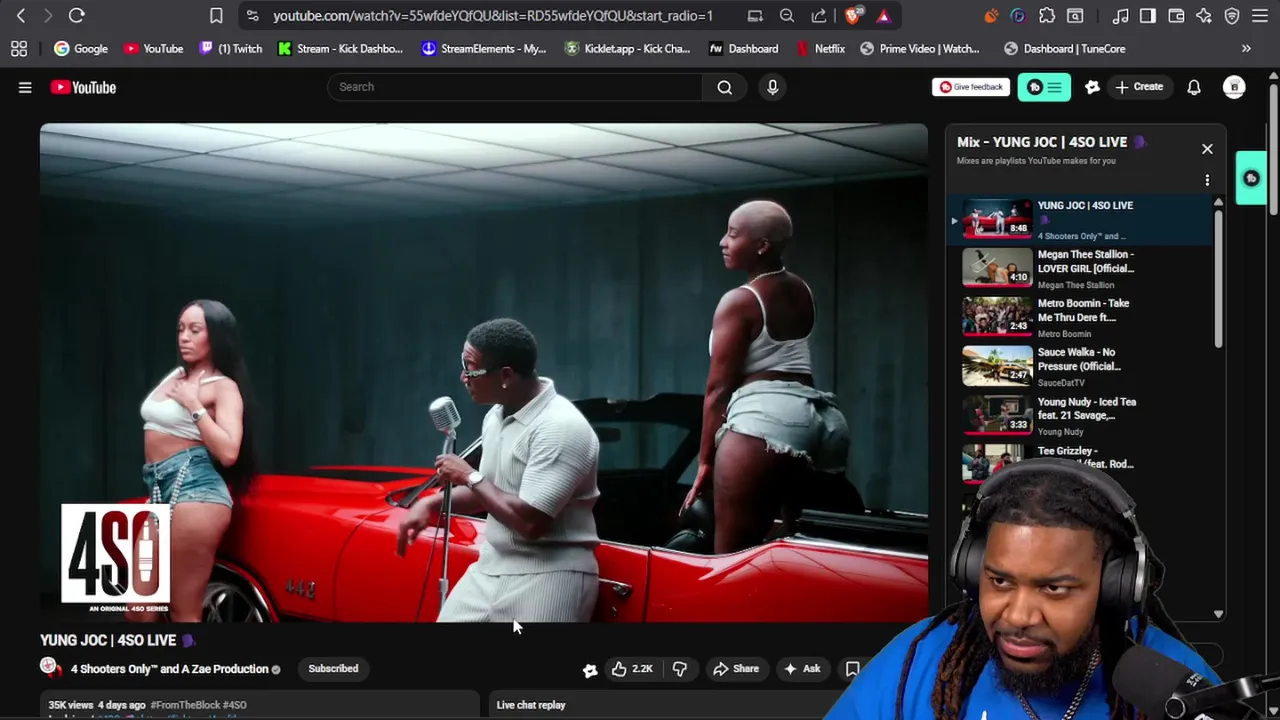The height and width of the screenshot is (720, 1280).
Task: Open the notifications bell
Action: point(1194,87)
